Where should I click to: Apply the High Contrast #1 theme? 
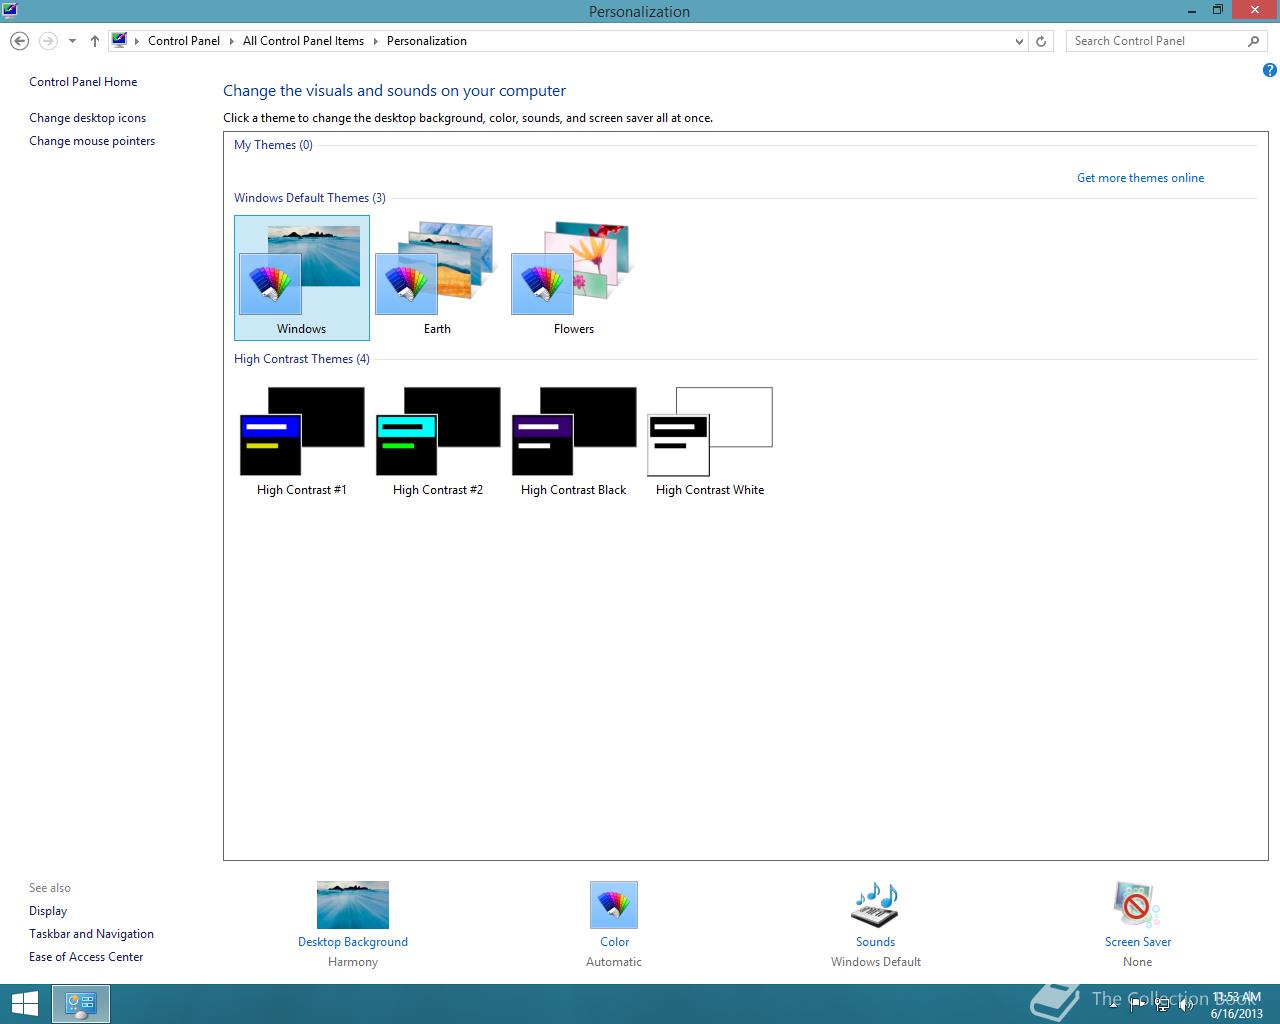click(x=301, y=441)
